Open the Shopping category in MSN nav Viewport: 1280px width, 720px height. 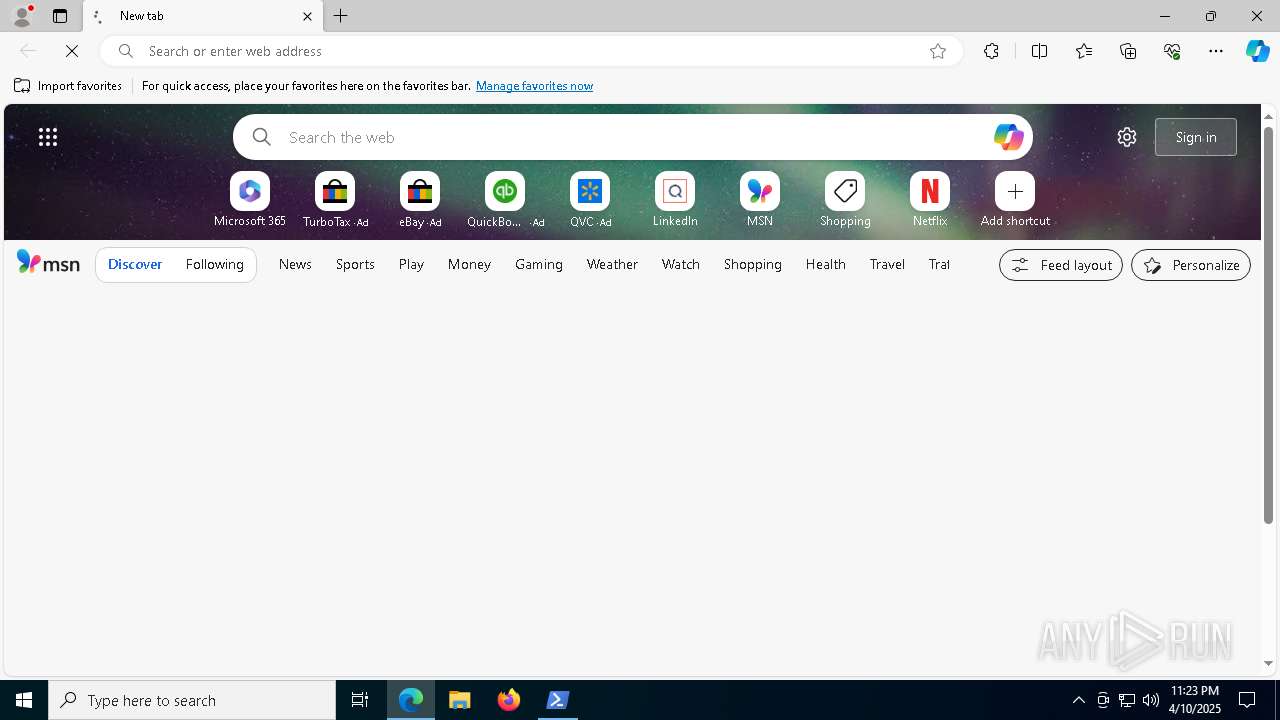click(x=753, y=264)
